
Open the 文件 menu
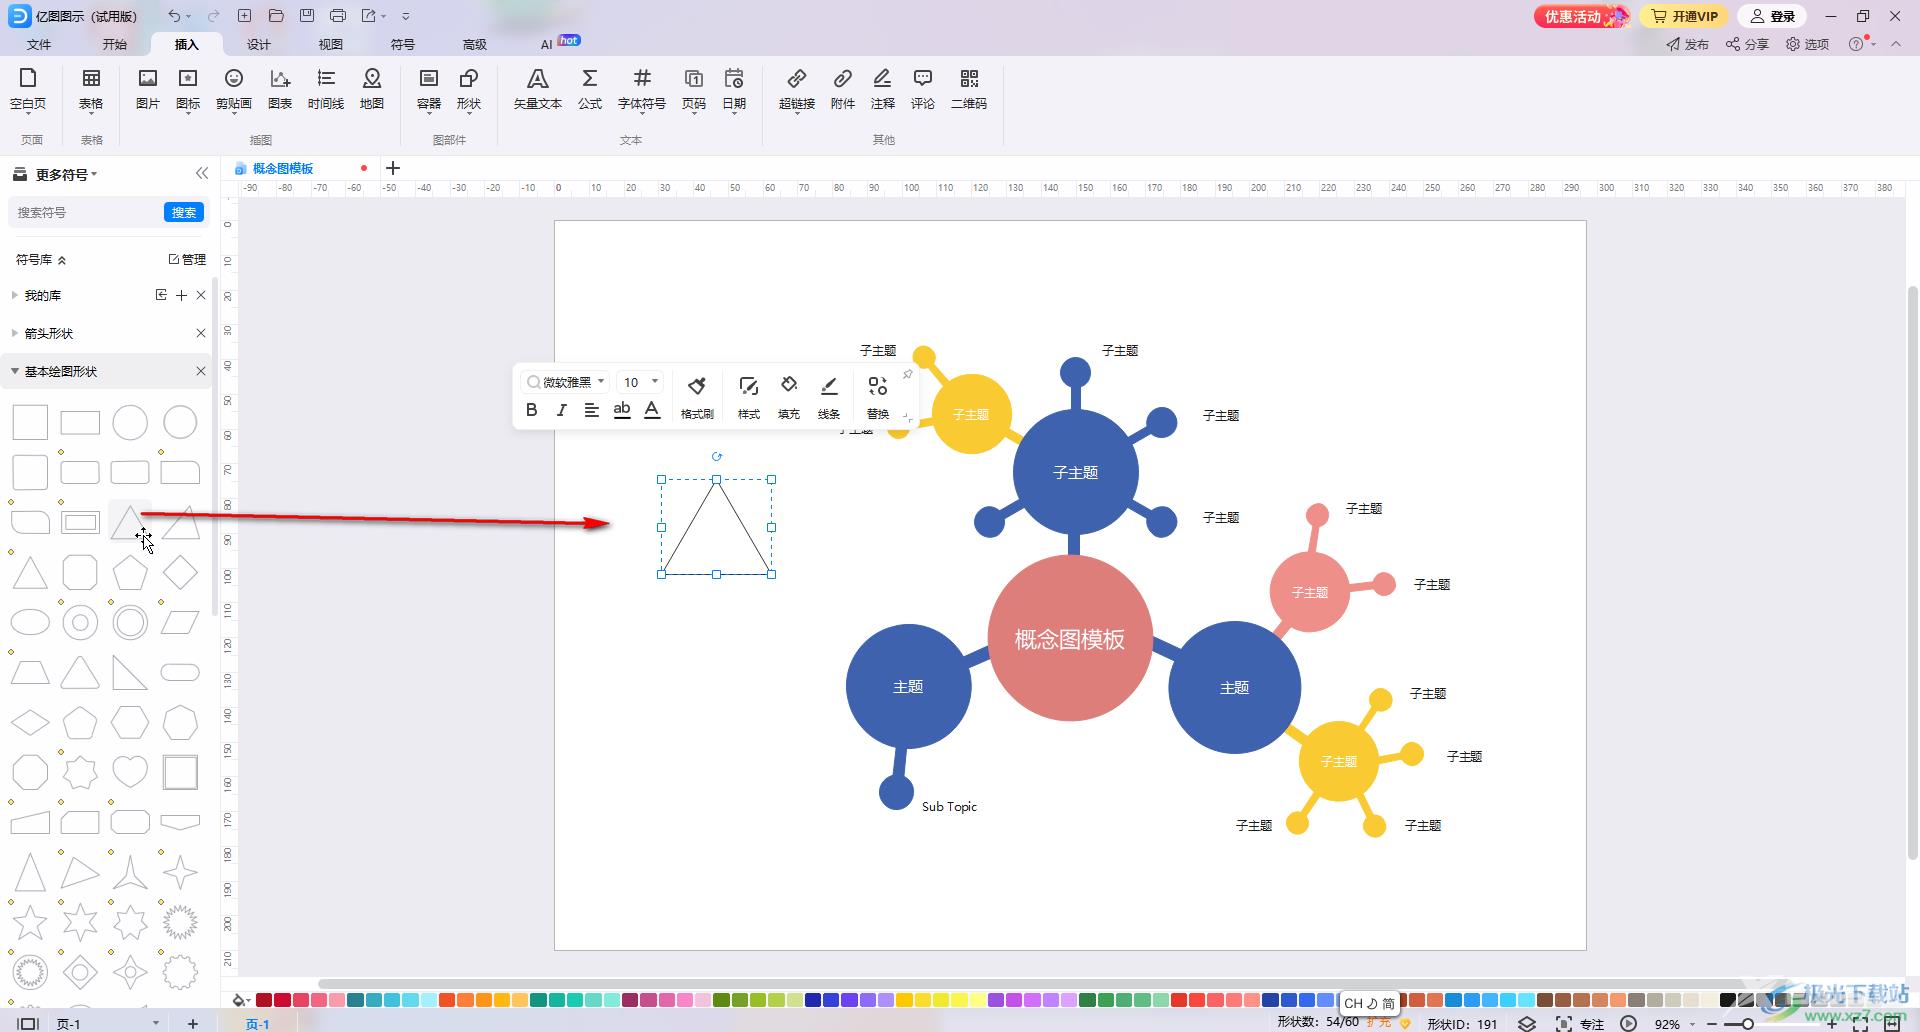tap(39, 44)
